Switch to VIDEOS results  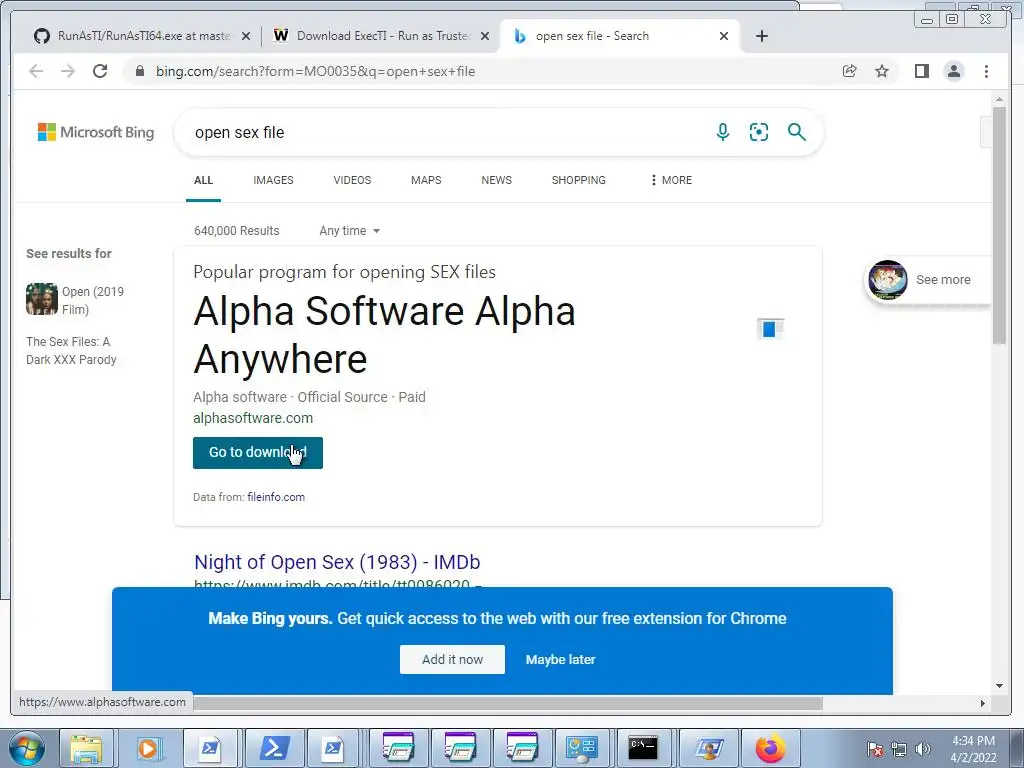352,180
